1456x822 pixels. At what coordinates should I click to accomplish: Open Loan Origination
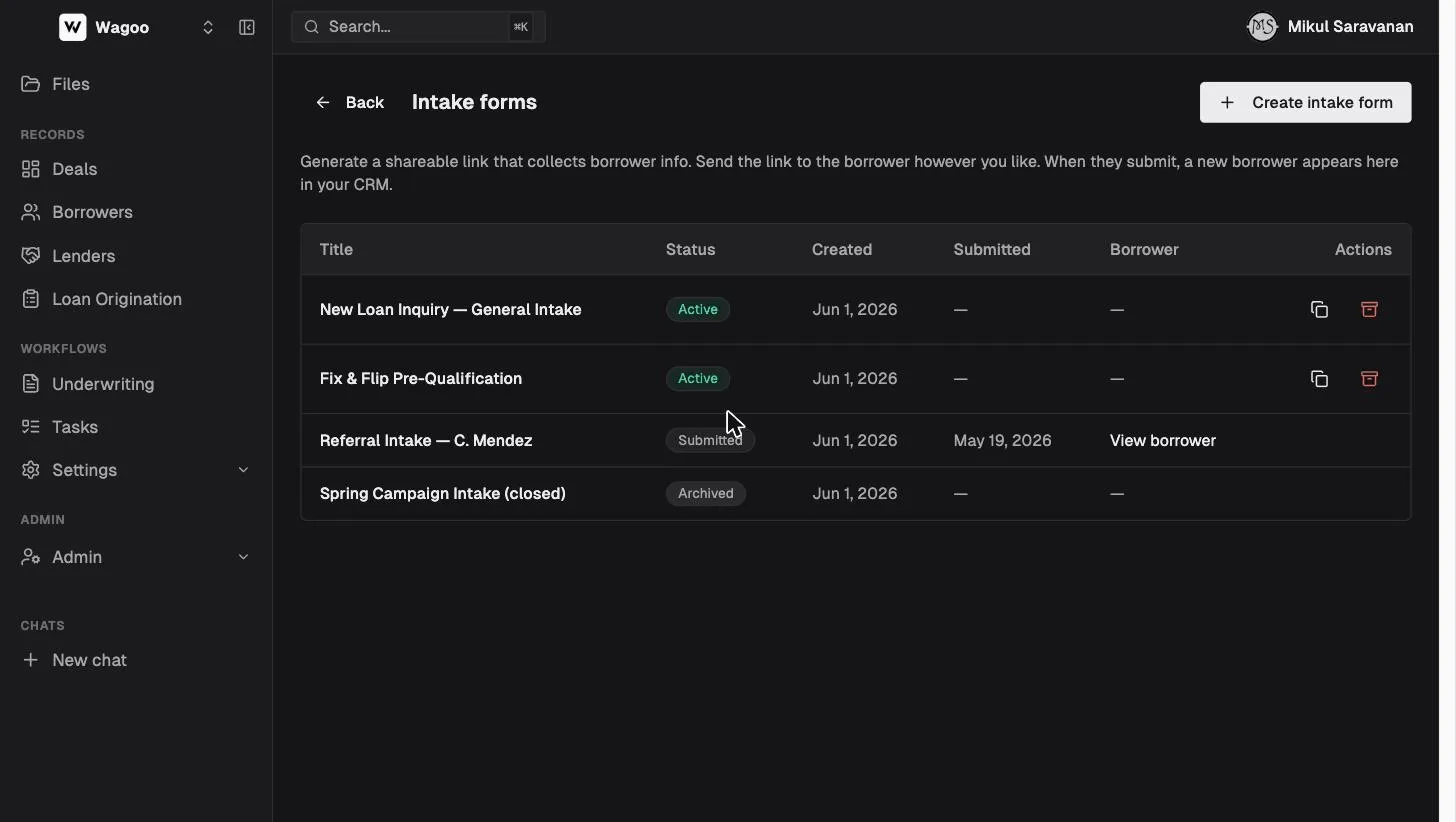tap(136, 299)
